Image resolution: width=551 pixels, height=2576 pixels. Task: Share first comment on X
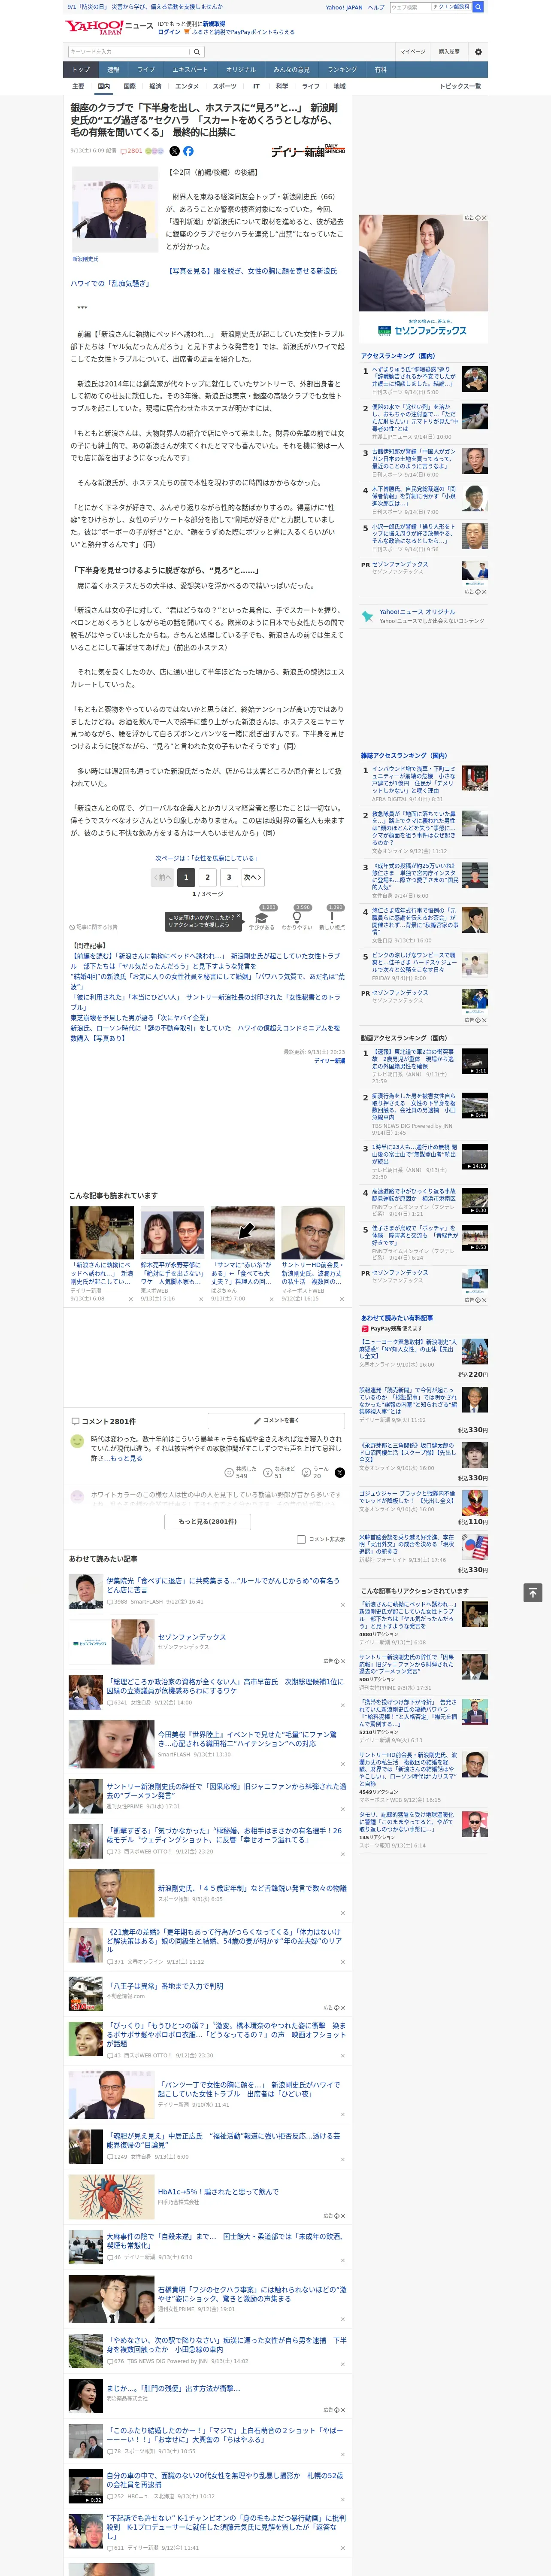pyautogui.click(x=339, y=1472)
